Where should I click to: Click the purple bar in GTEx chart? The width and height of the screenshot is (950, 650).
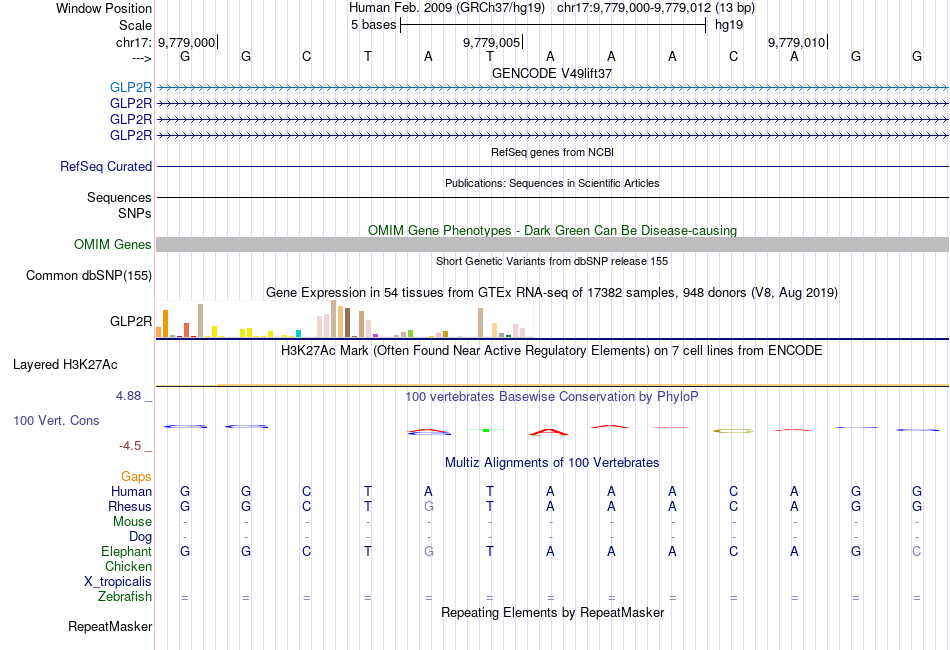coord(376,336)
